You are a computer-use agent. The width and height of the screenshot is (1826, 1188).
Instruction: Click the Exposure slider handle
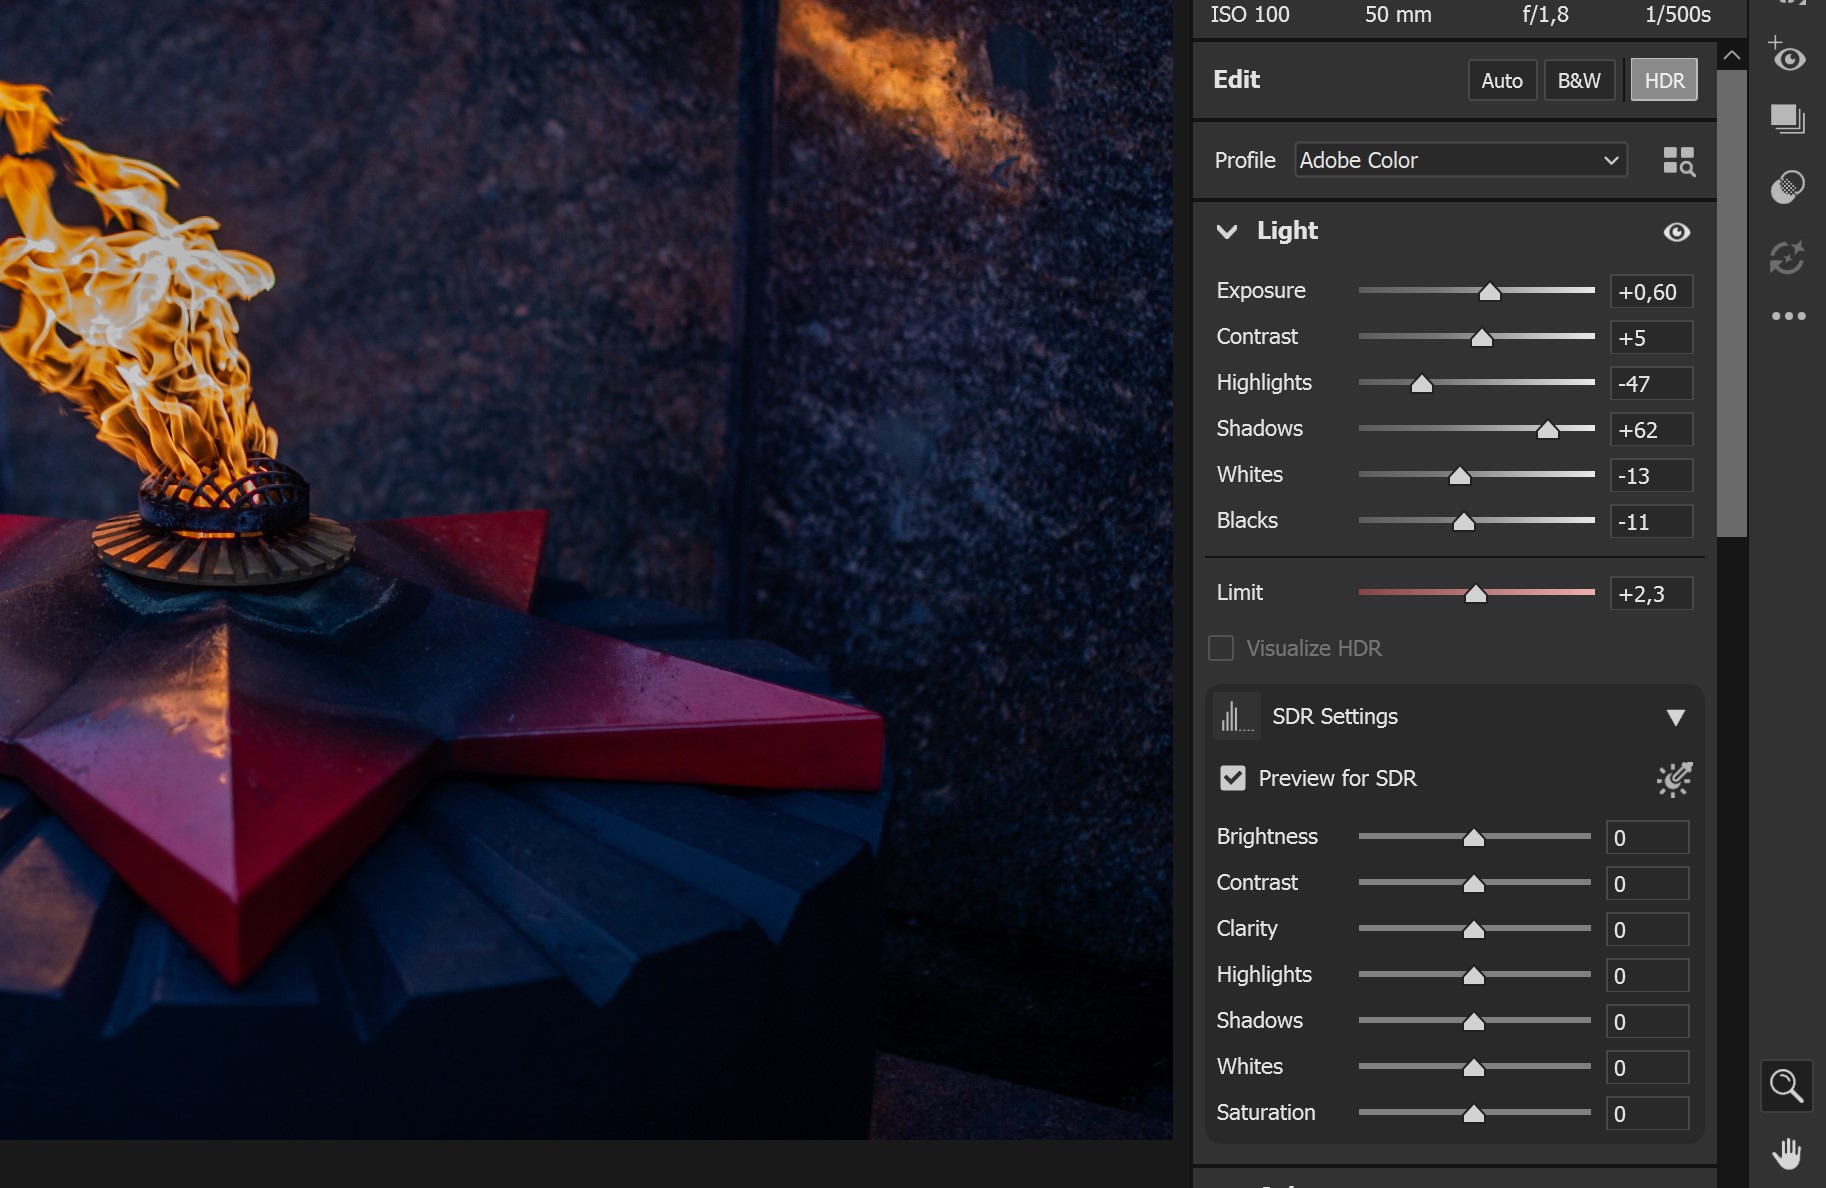tap(1490, 292)
